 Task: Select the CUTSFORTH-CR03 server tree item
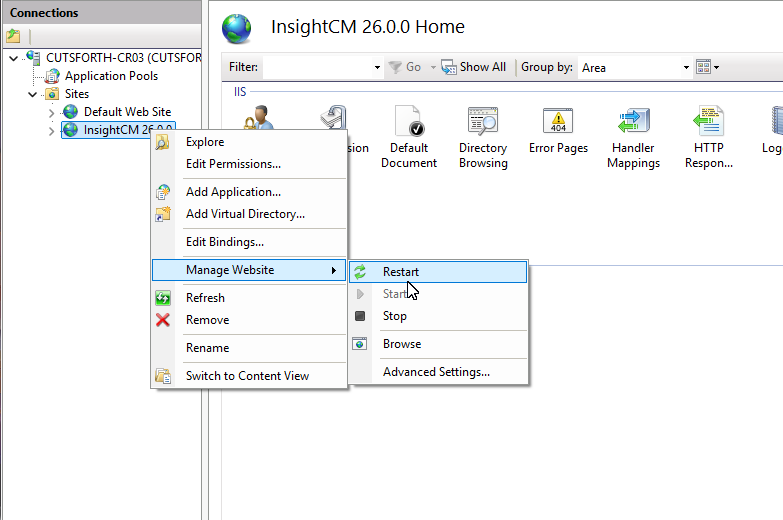124,58
